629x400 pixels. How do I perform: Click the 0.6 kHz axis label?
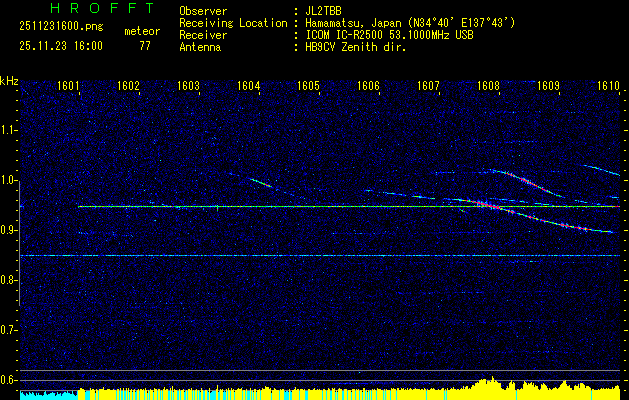(x=9, y=379)
